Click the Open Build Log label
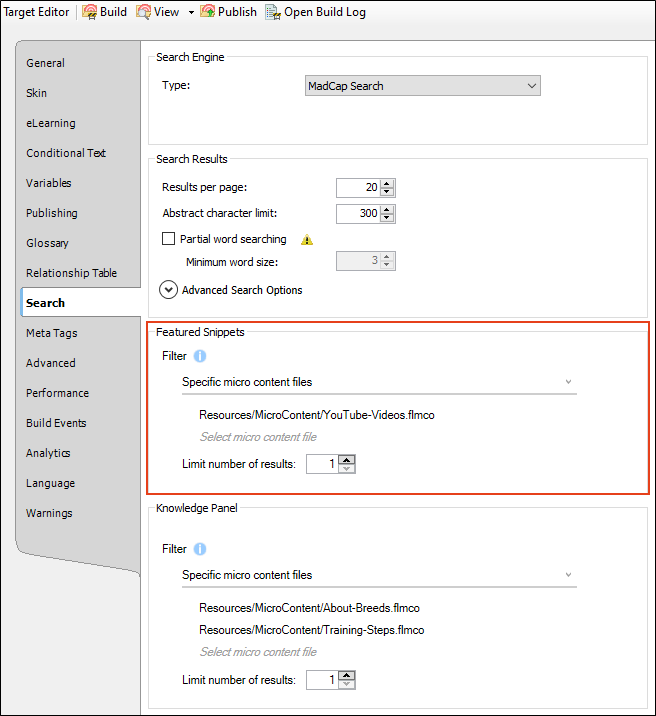Image resolution: width=656 pixels, height=716 pixels. click(325, 12)
